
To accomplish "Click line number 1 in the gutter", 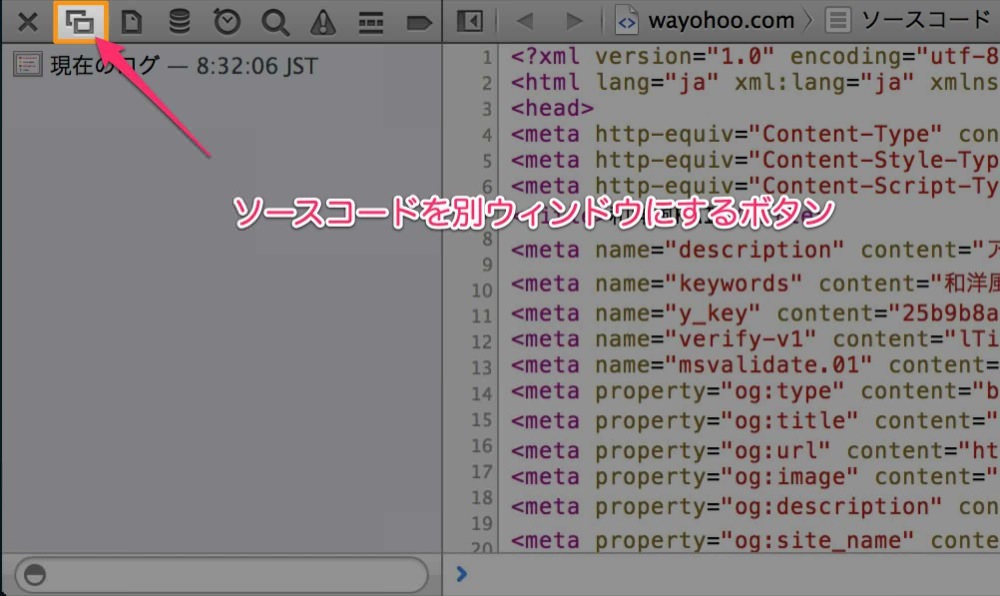I will 487,57.
